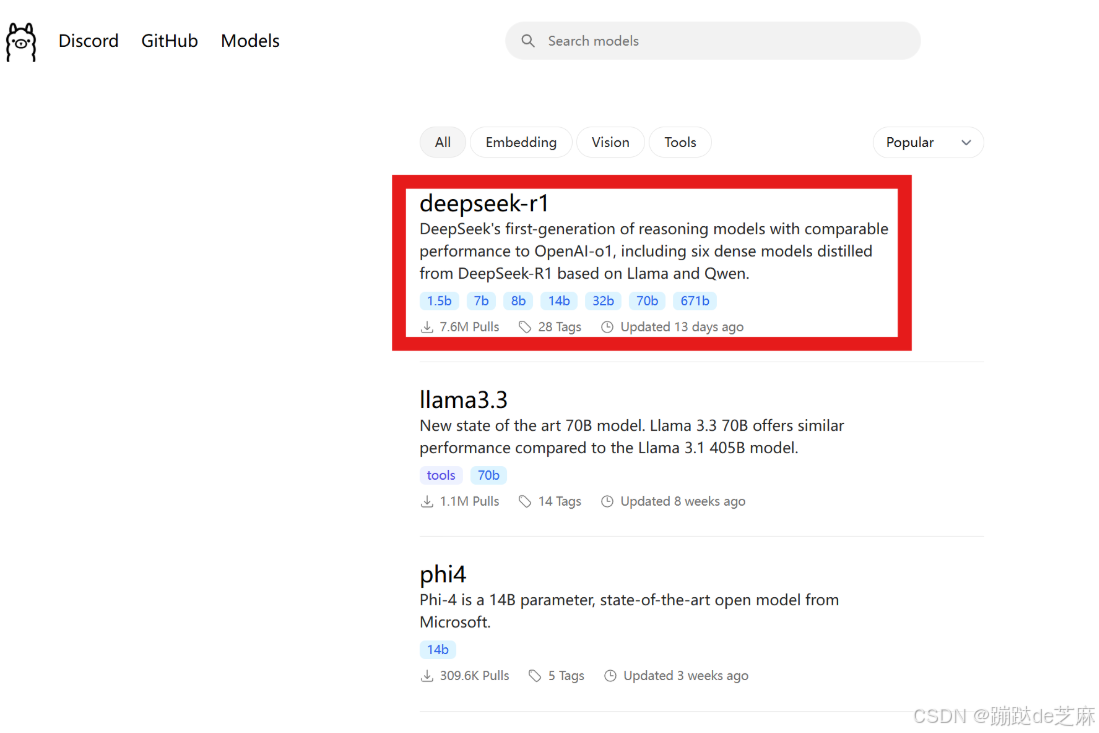1099x733 pixels.
Task: Click the search magnifier icon
Action: pyautogui.click(x=528, y=41)
